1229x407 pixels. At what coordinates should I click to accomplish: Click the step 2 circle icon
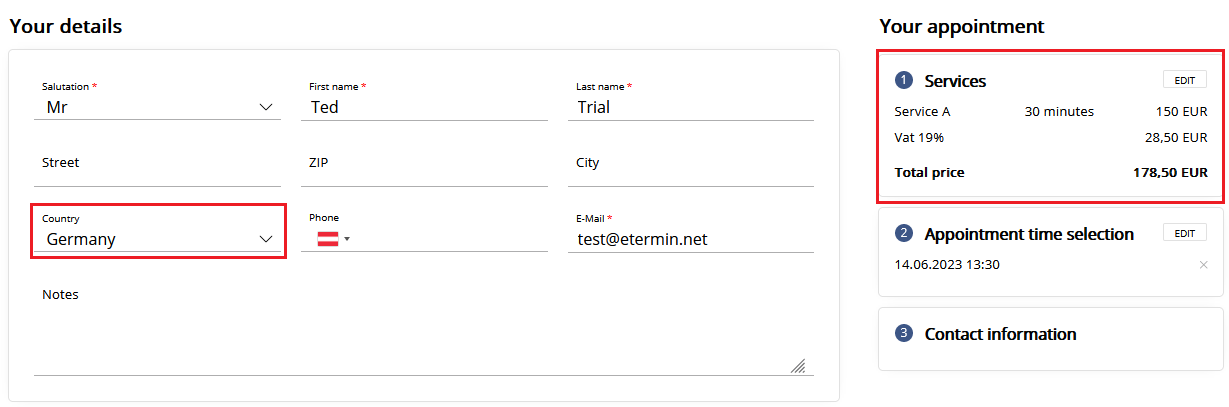point(904,234)
